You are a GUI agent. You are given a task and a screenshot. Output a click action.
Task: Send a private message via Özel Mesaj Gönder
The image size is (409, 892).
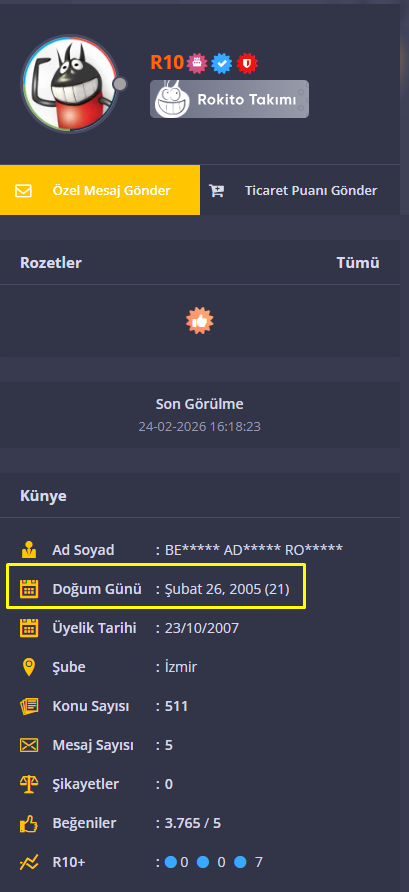(100, 190)
